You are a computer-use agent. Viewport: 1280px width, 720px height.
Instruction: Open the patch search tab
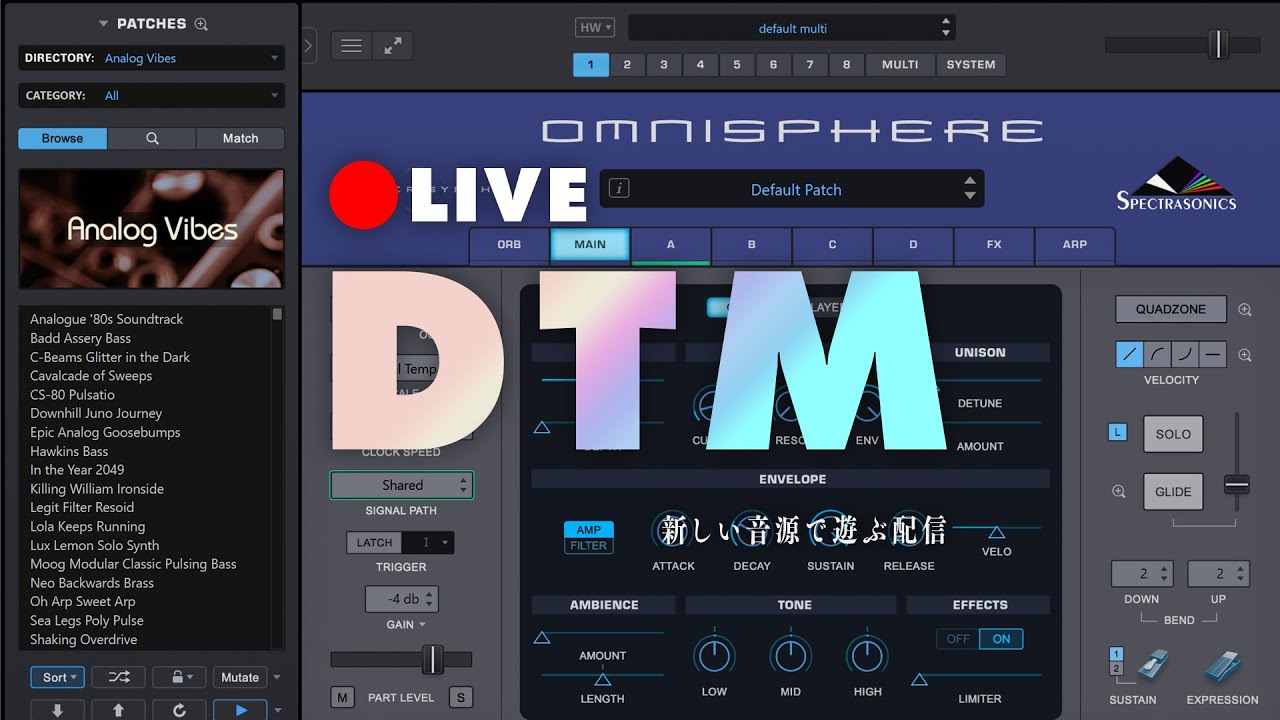tap(152, 138)
